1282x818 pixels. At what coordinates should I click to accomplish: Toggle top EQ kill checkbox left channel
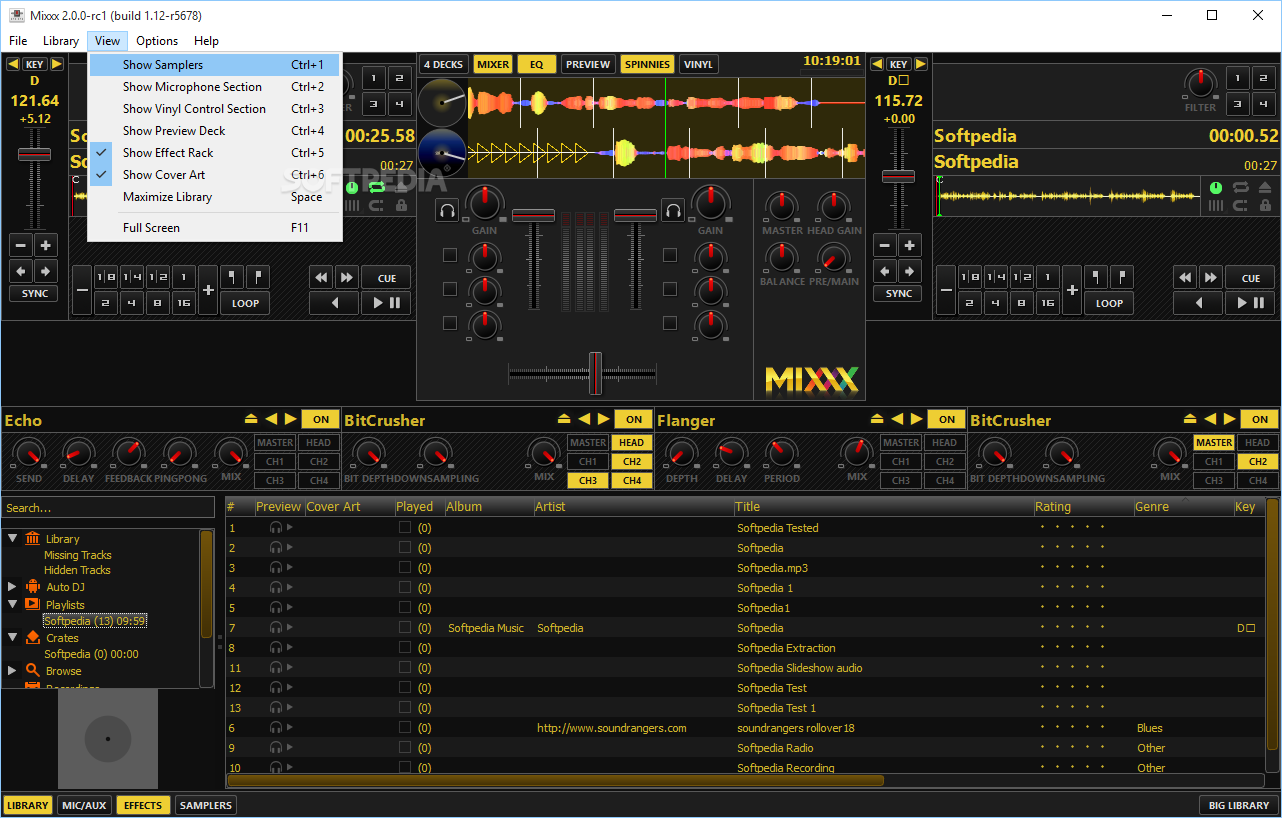pos(450,255)
